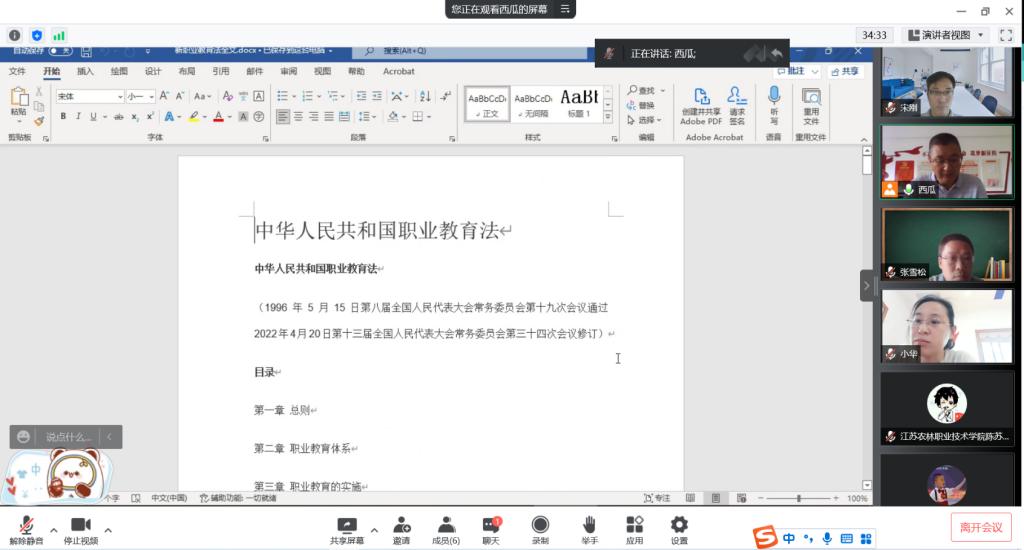Viewport: 1024px width, 550px height.
Task: Open the 插入 ribbon tab
Action: coord(85,72)
